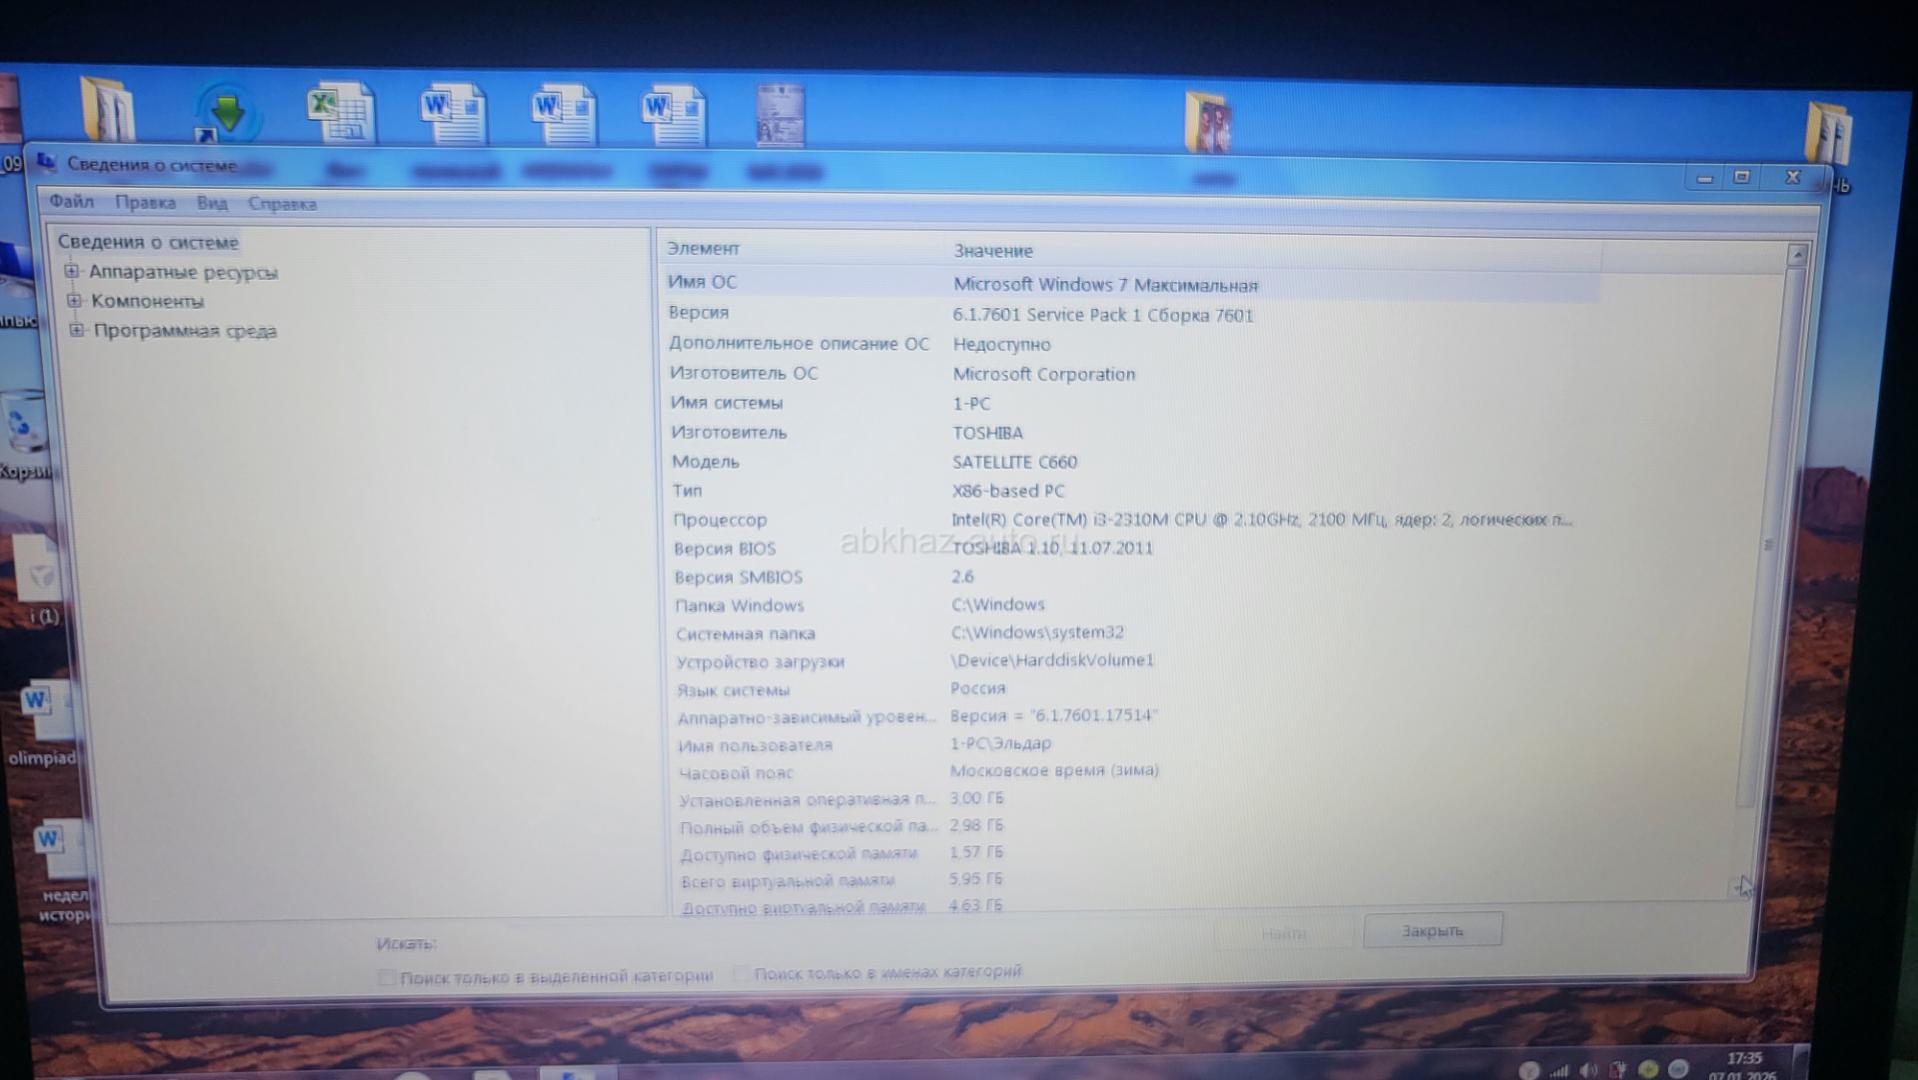
Task: Expand the Программная среда tree node
Action: click(x=77, y=330)
